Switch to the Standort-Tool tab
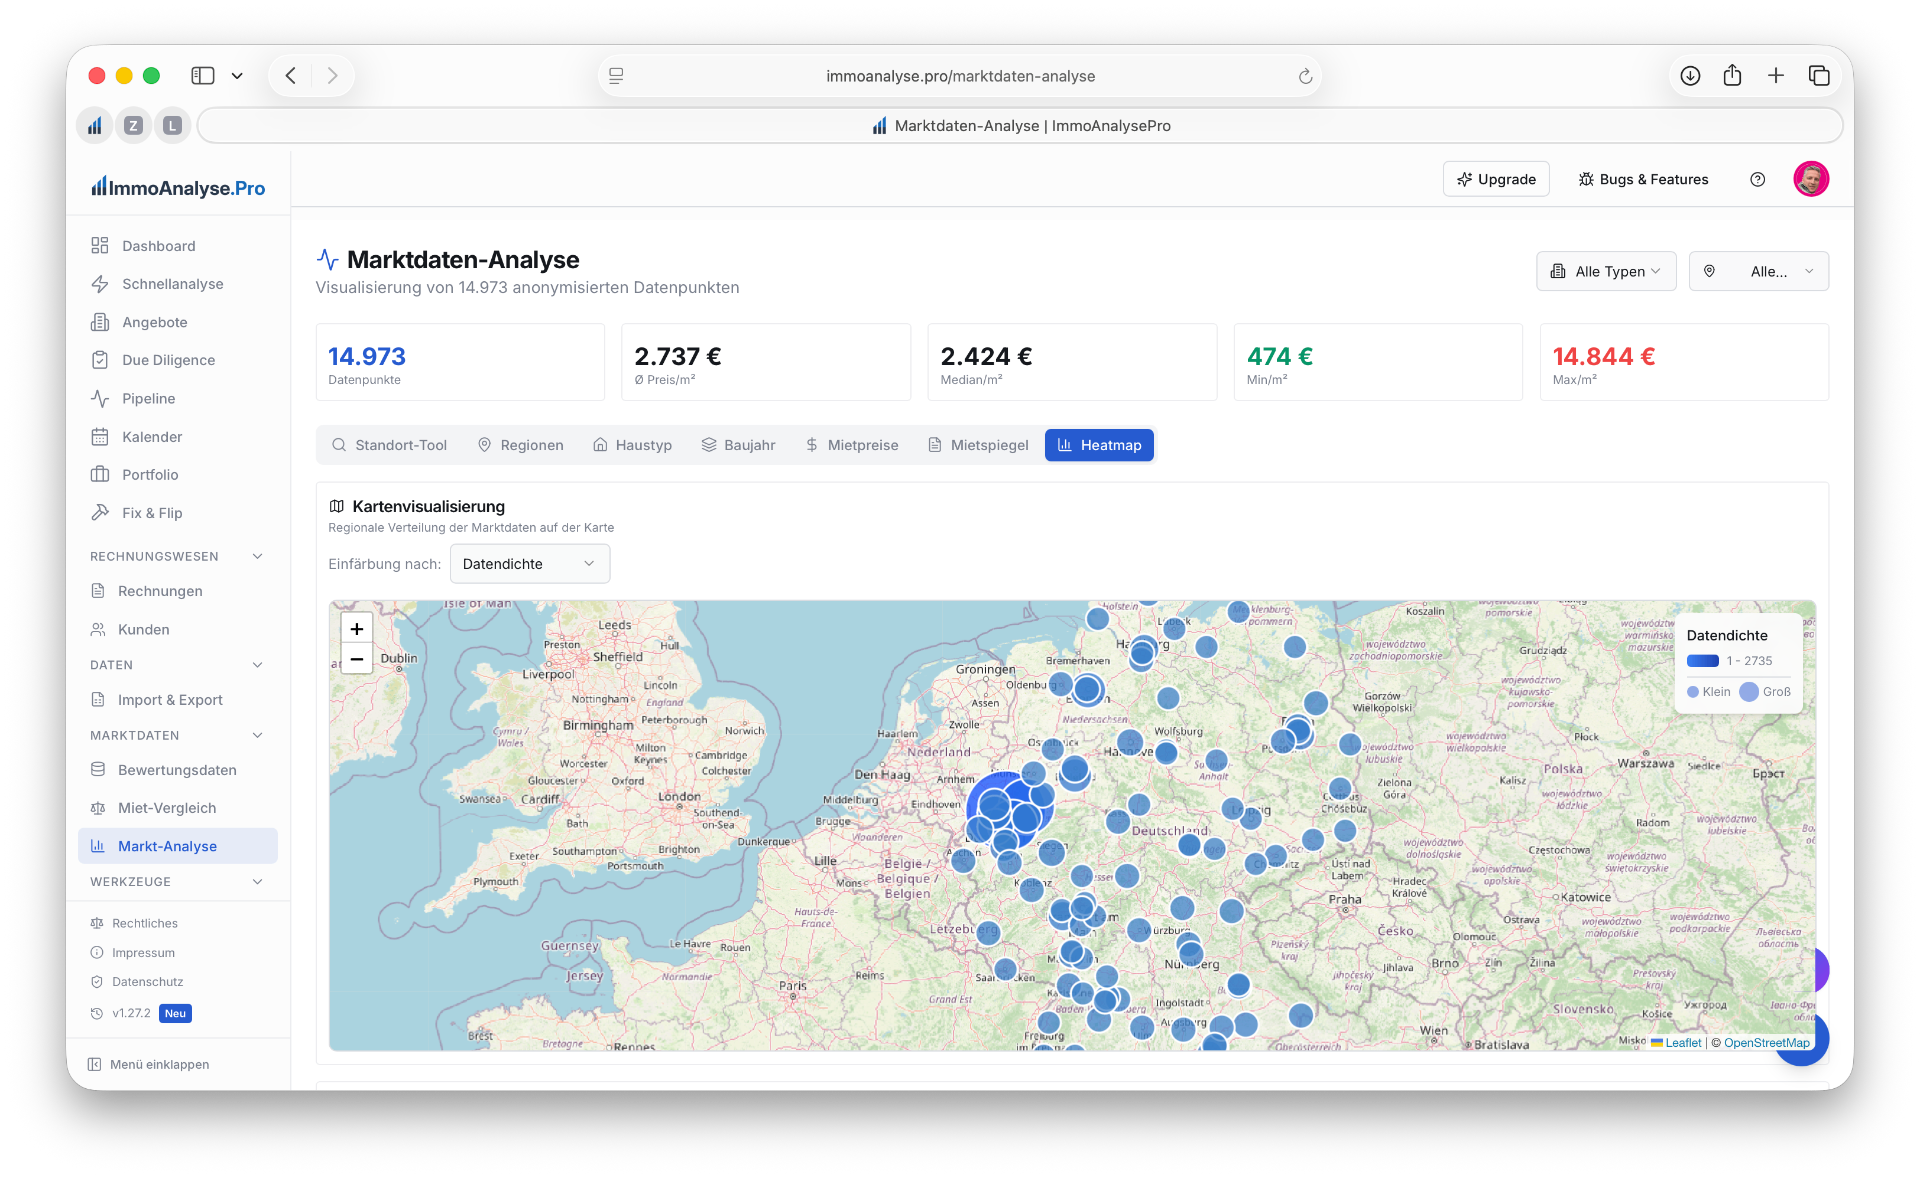Image resolution: width=1920 pixels, height=1178 pixels. 389,445
